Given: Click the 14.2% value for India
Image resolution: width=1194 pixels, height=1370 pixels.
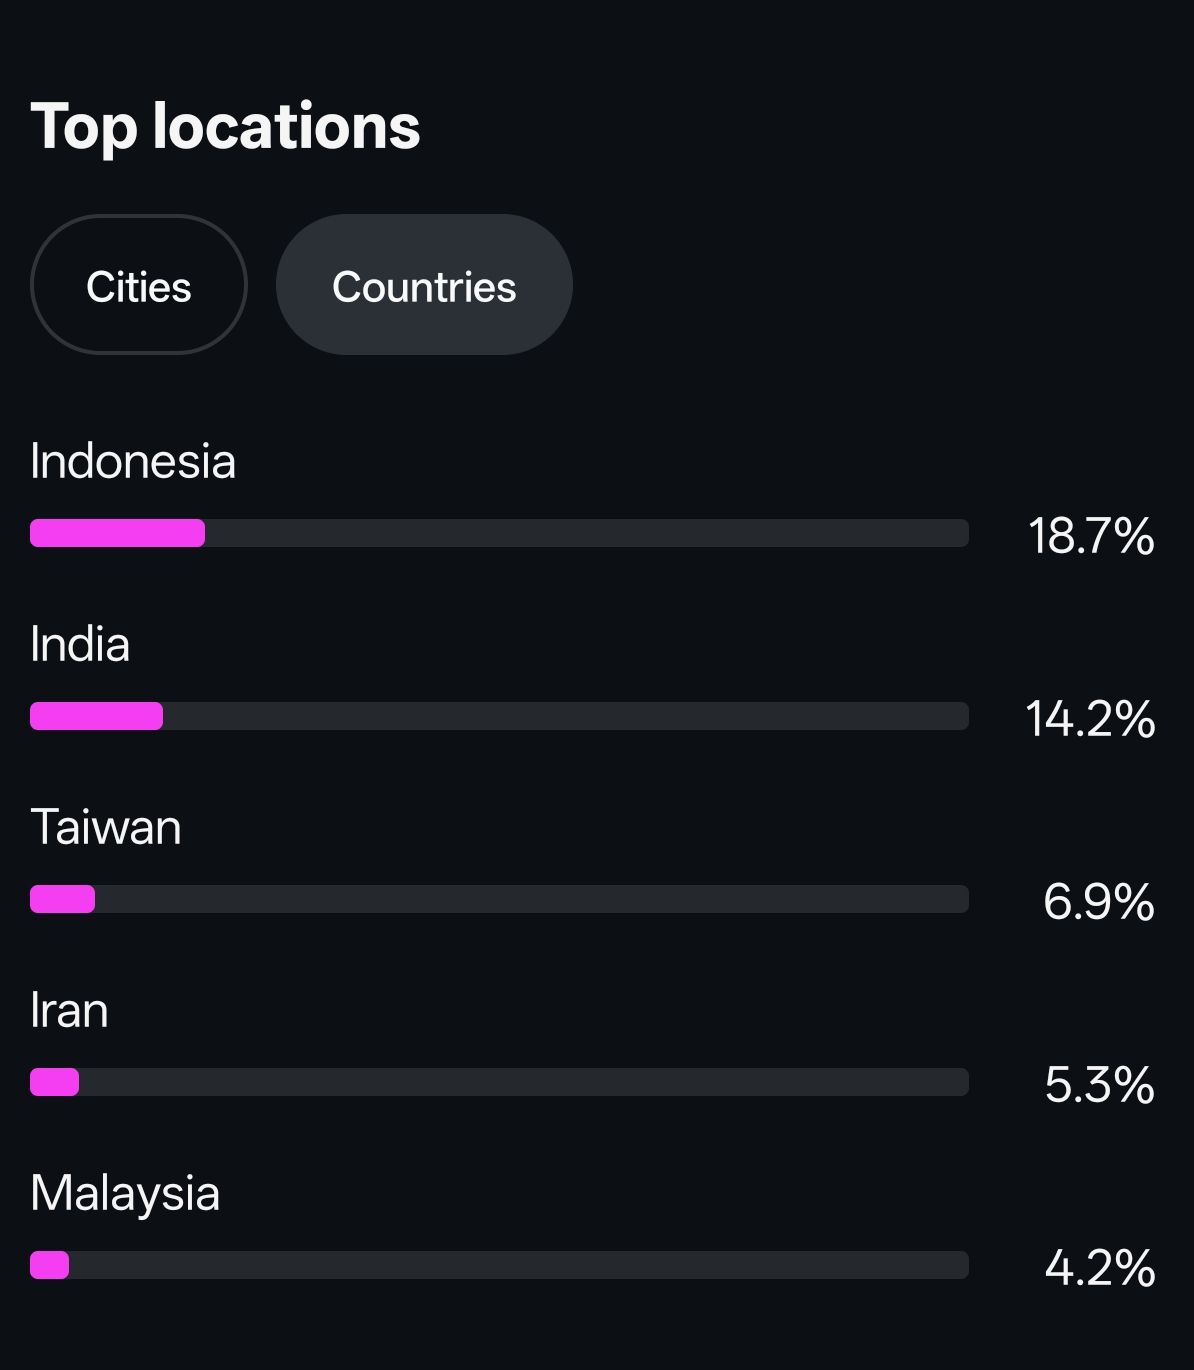Looking at the screenshot, I should (1090, 719).
